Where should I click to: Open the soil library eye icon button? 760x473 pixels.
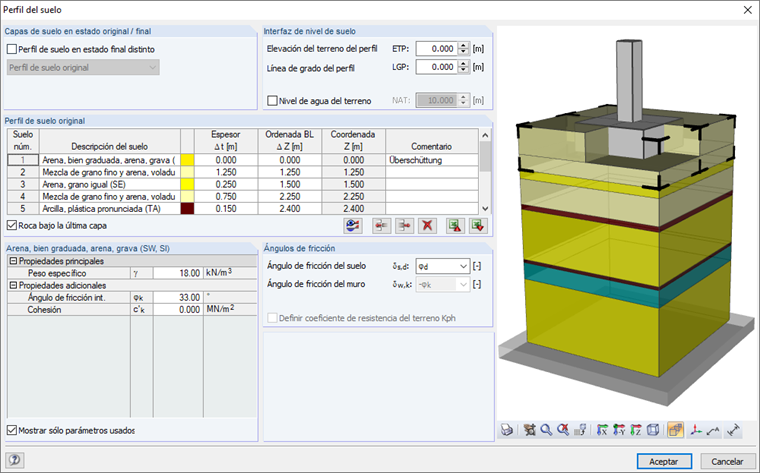(353, 226)
